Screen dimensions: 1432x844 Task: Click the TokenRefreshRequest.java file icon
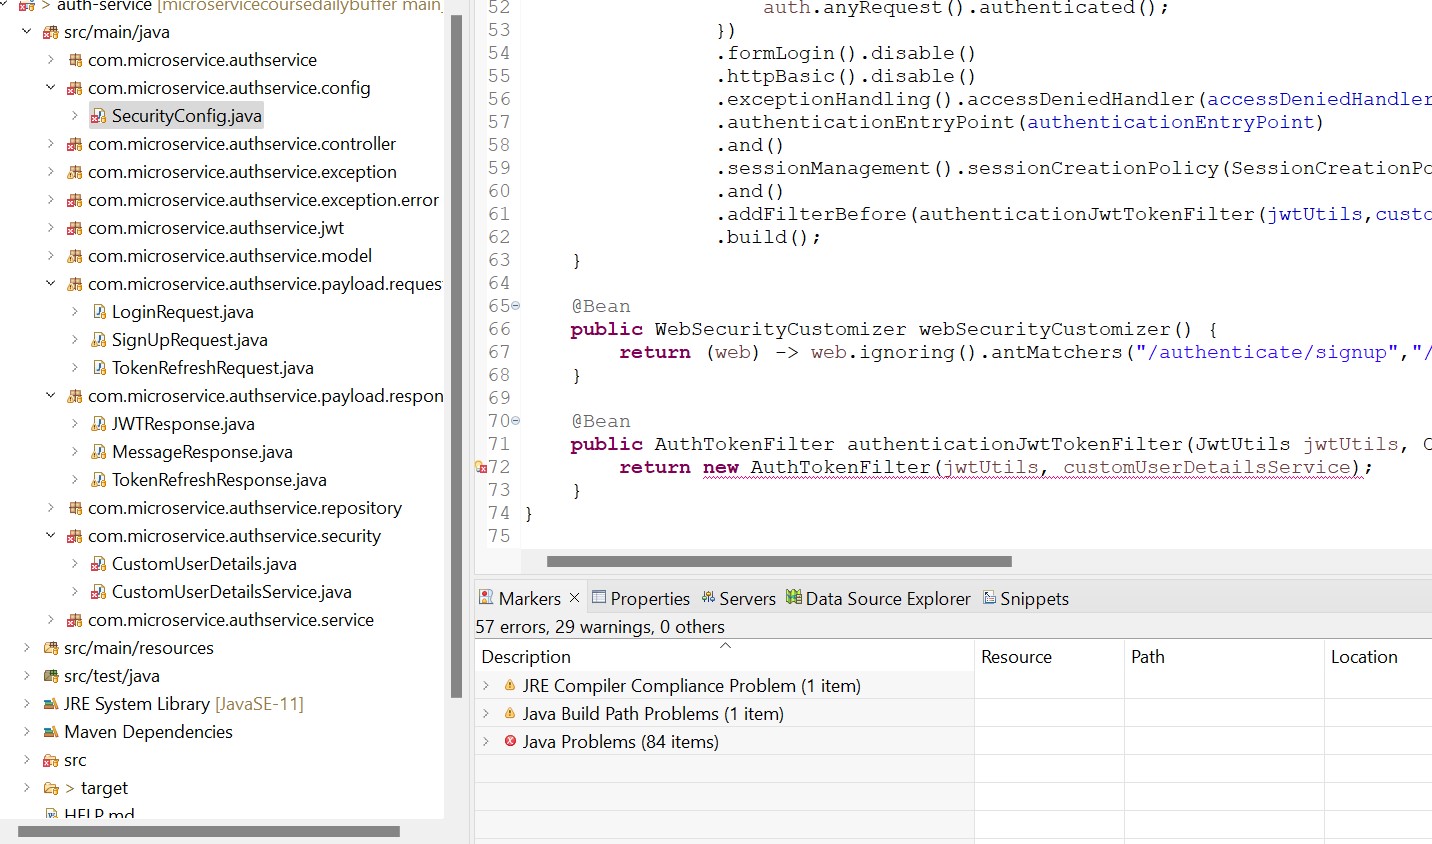[99, 368]
